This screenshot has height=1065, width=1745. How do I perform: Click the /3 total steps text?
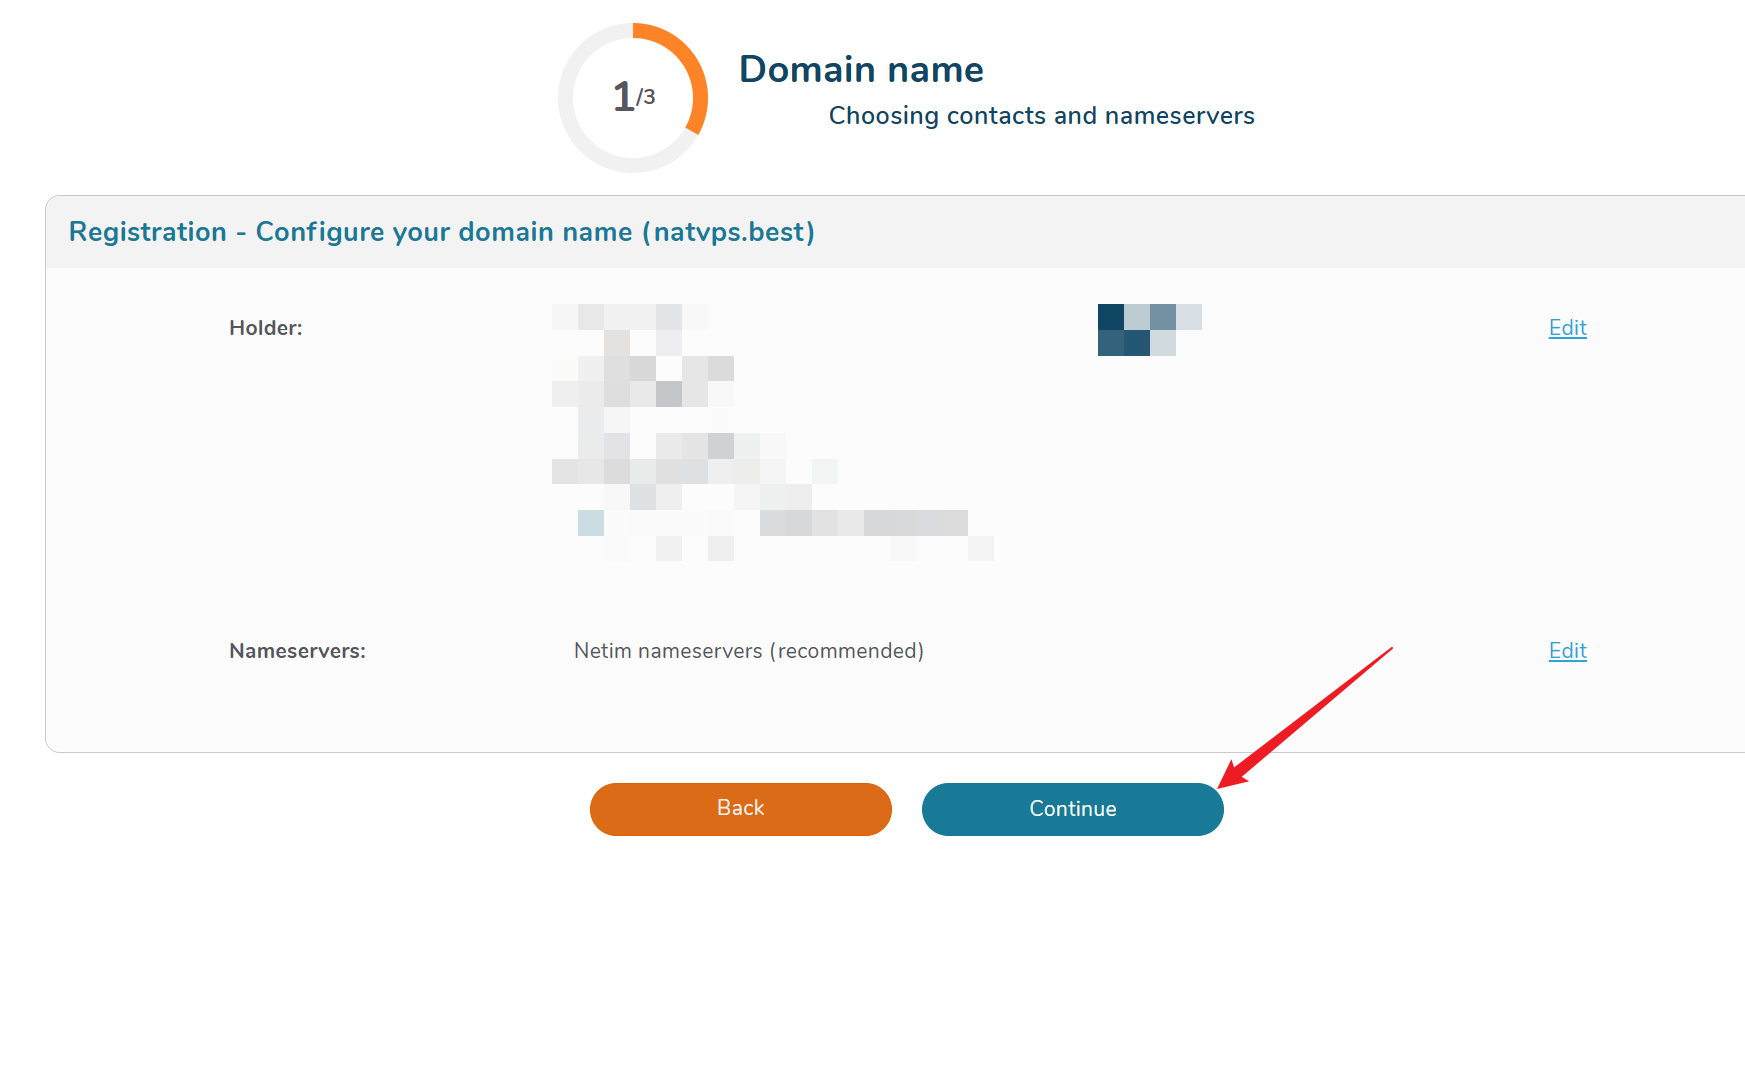click(646, 97)
